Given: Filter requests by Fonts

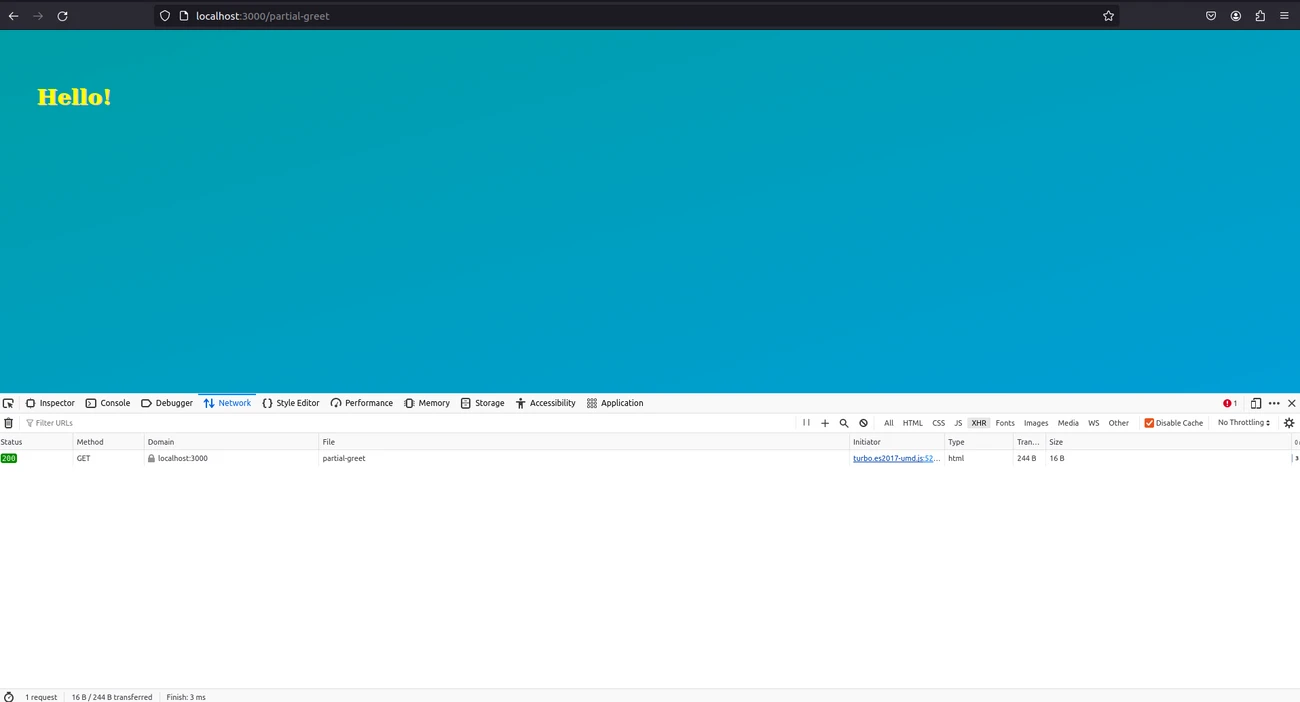Looking at the screenshot, I should 1005,423.
